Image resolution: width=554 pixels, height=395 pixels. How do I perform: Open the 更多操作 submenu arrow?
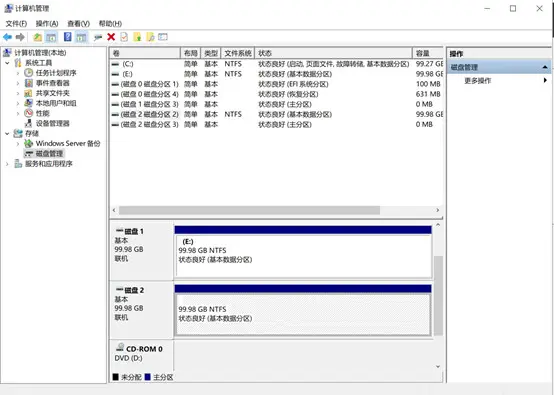click(545, 80)
